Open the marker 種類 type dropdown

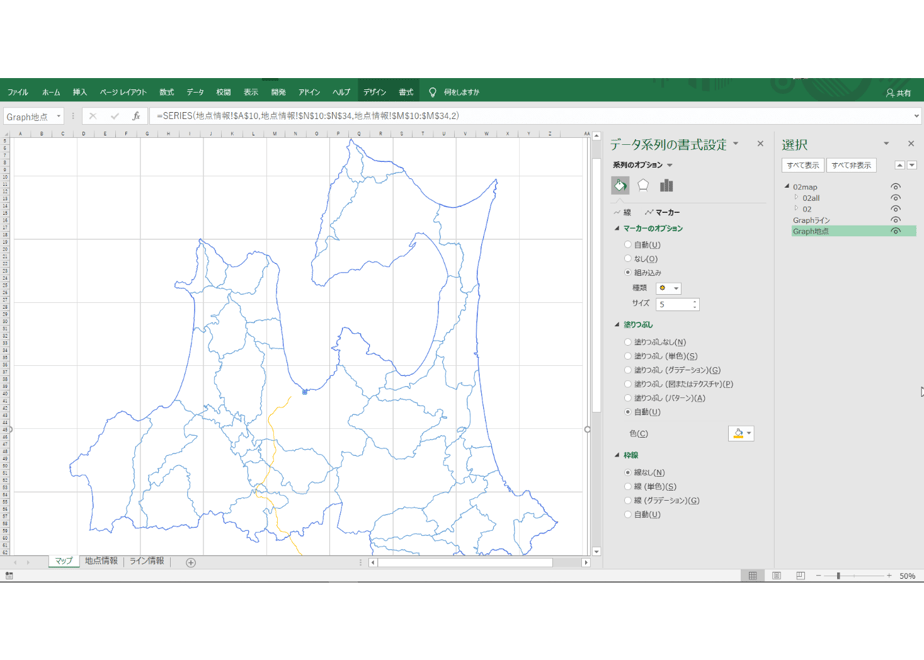coord(669,288)
